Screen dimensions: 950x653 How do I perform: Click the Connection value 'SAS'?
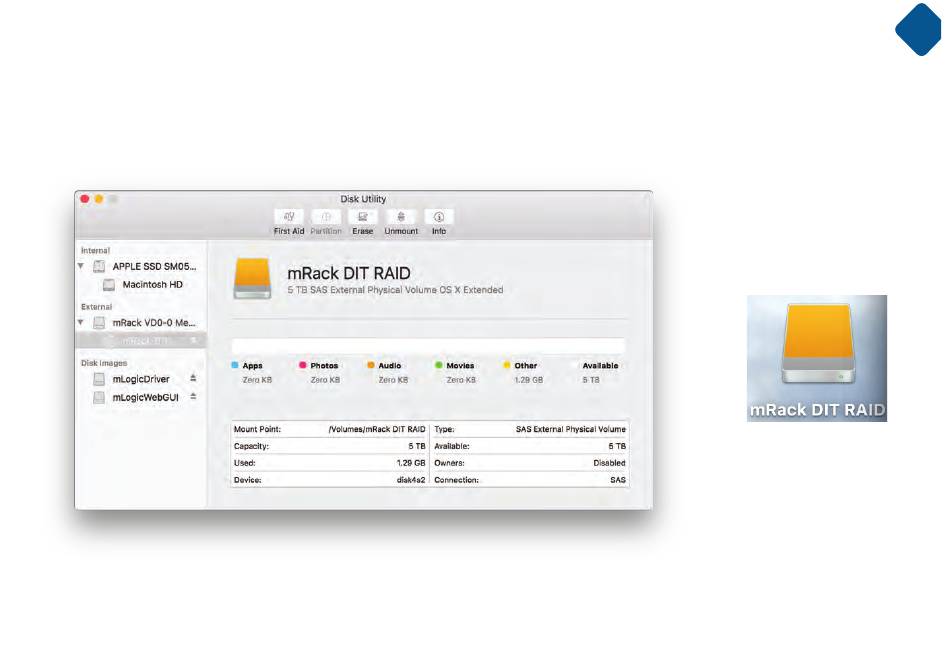(x=618, y=480)
